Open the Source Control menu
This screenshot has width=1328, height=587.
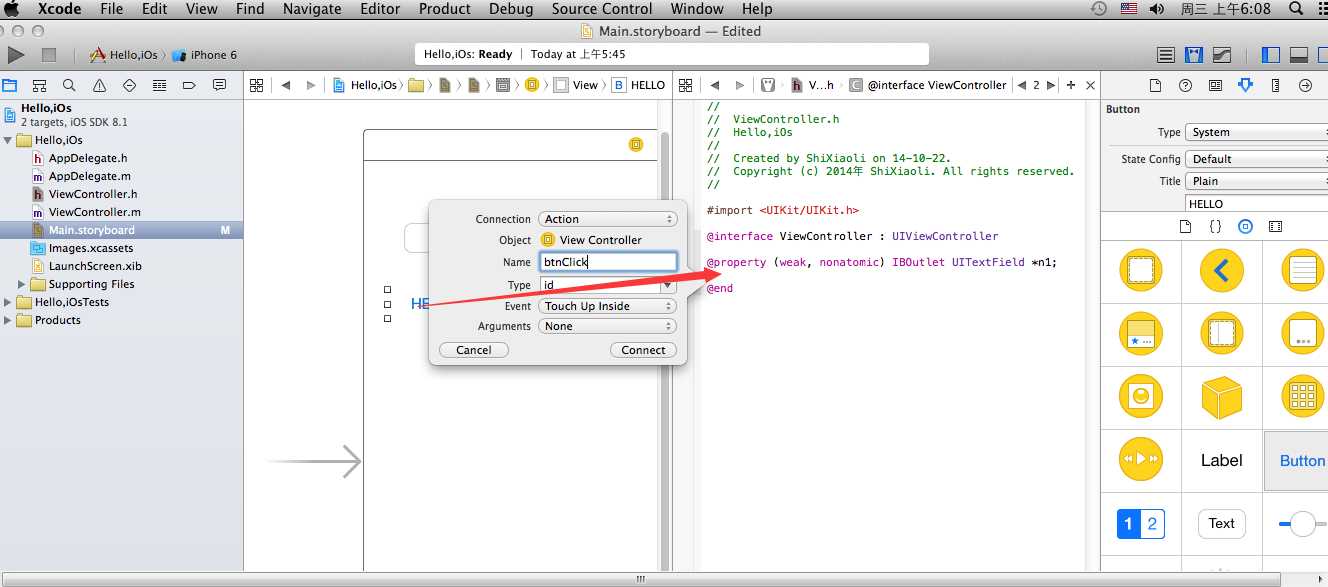(x=602, y=9)
